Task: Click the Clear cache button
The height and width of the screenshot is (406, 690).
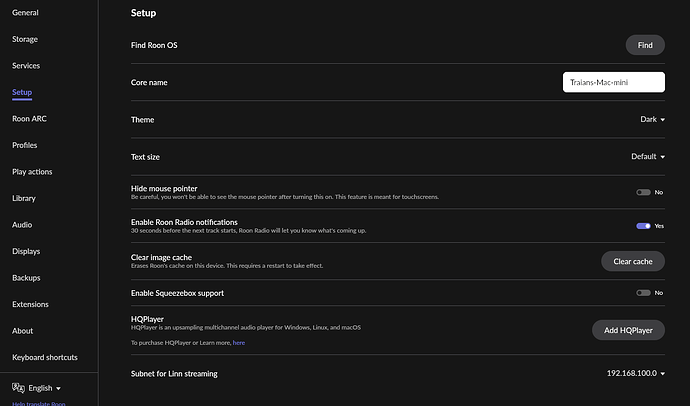Action: [632, 261]
